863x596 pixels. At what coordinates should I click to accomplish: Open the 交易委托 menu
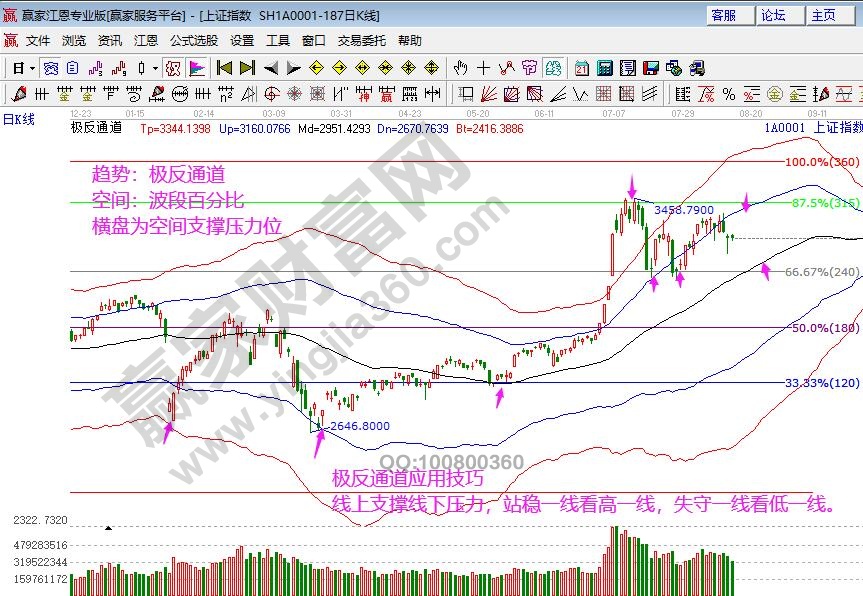point(361,41)
